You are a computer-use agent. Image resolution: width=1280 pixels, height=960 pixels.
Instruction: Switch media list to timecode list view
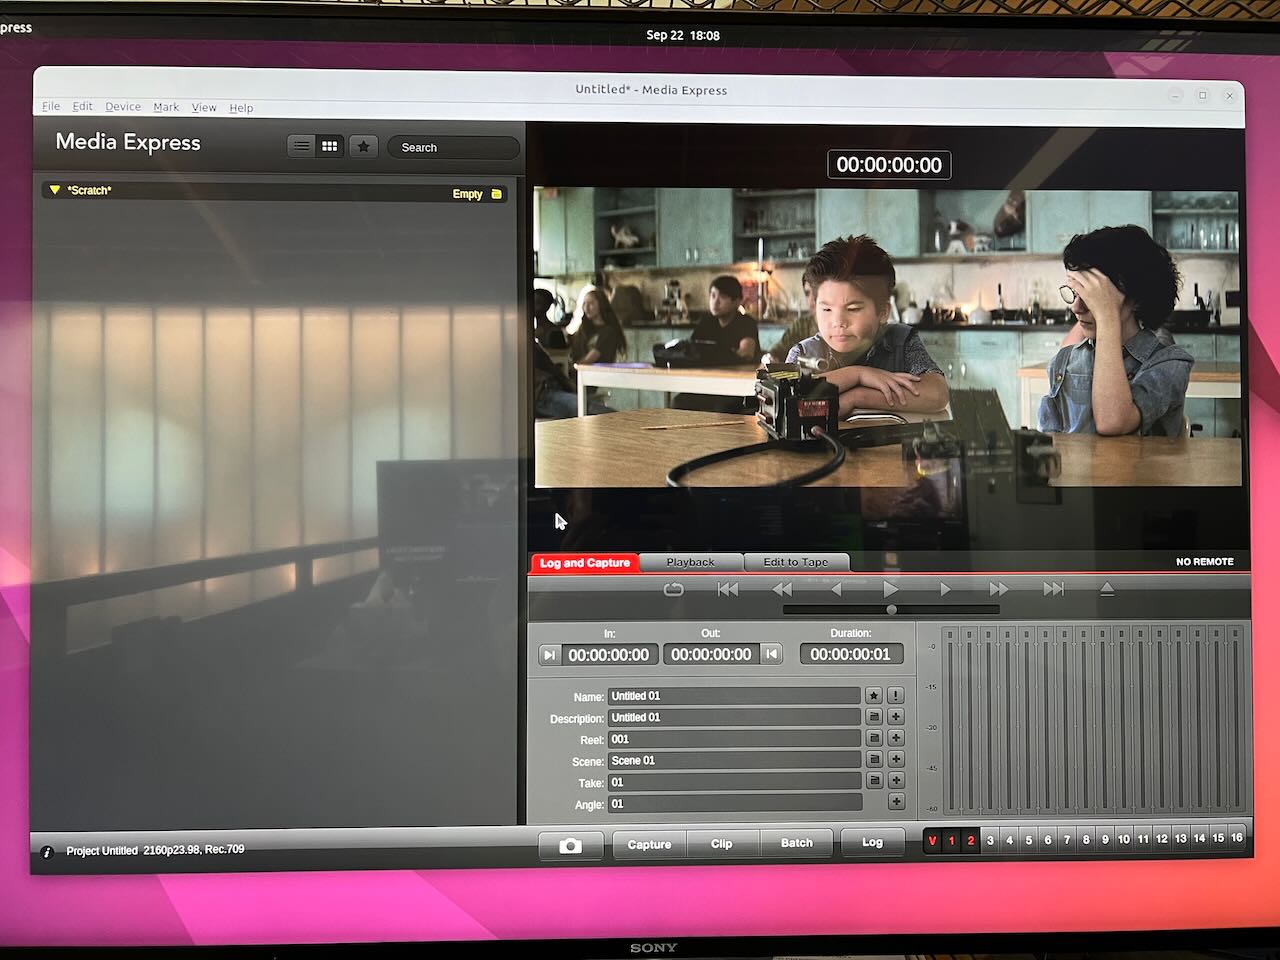click(301, 146)
